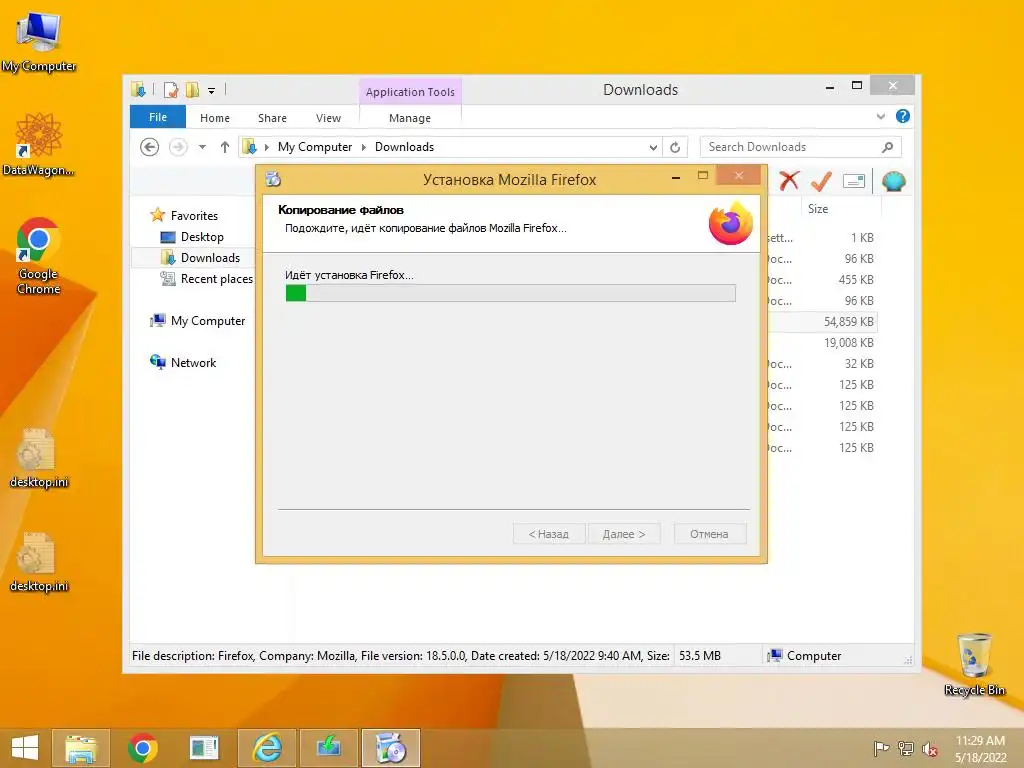This screenshot has width=1024, height=768.
Task: Open the View ribbon tab
Action: (x=328, y=118)
